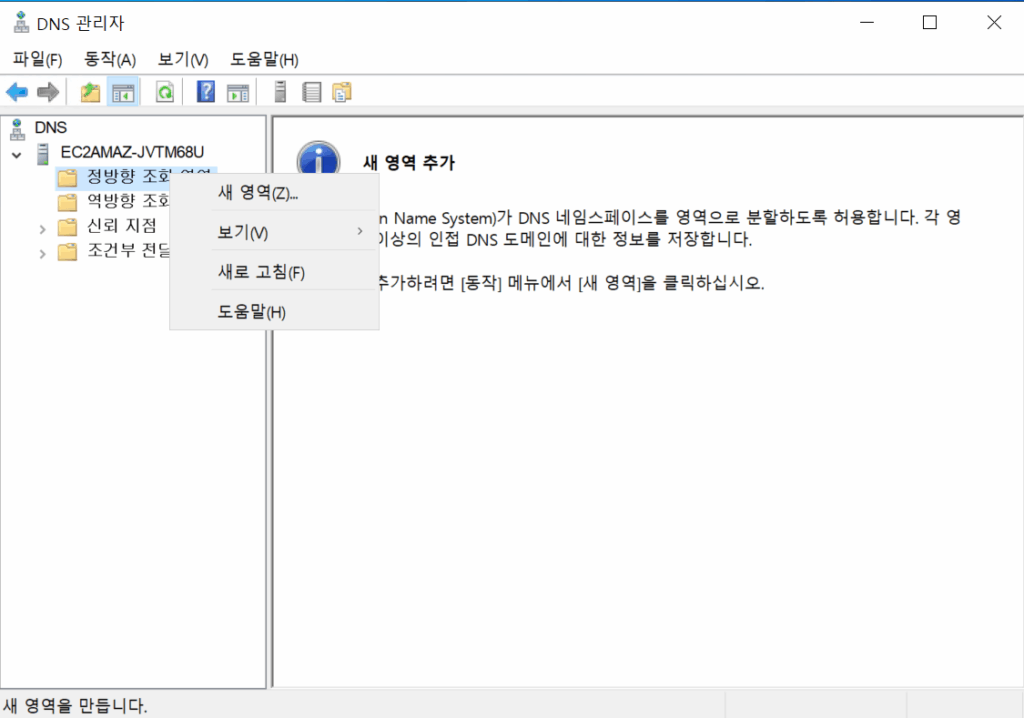This screenshot has height=718, width=1024.
Task: Click the DNS server toolbar icon
Action: tap(279, 91)
